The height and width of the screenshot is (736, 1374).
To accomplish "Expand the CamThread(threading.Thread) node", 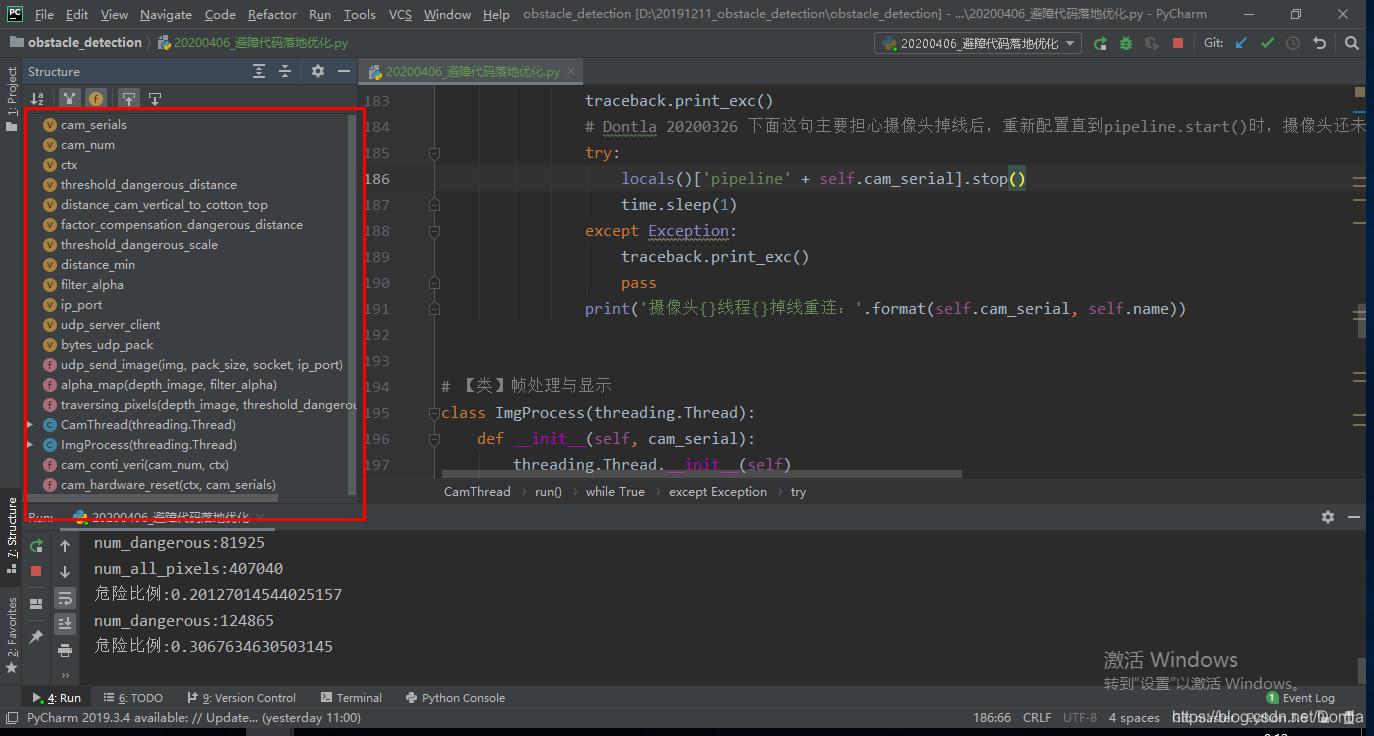I will (31, 424).
